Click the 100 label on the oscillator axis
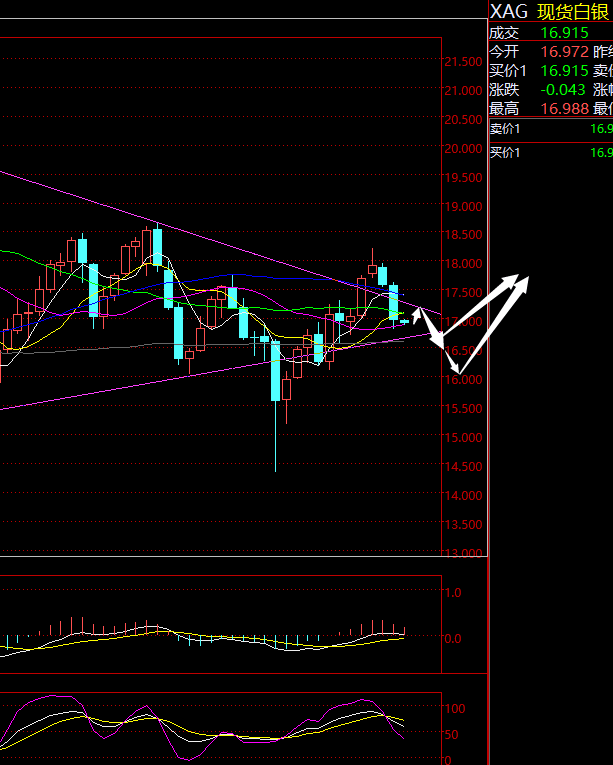This screenshot has height=765, width=613. [x=455, y=708]
